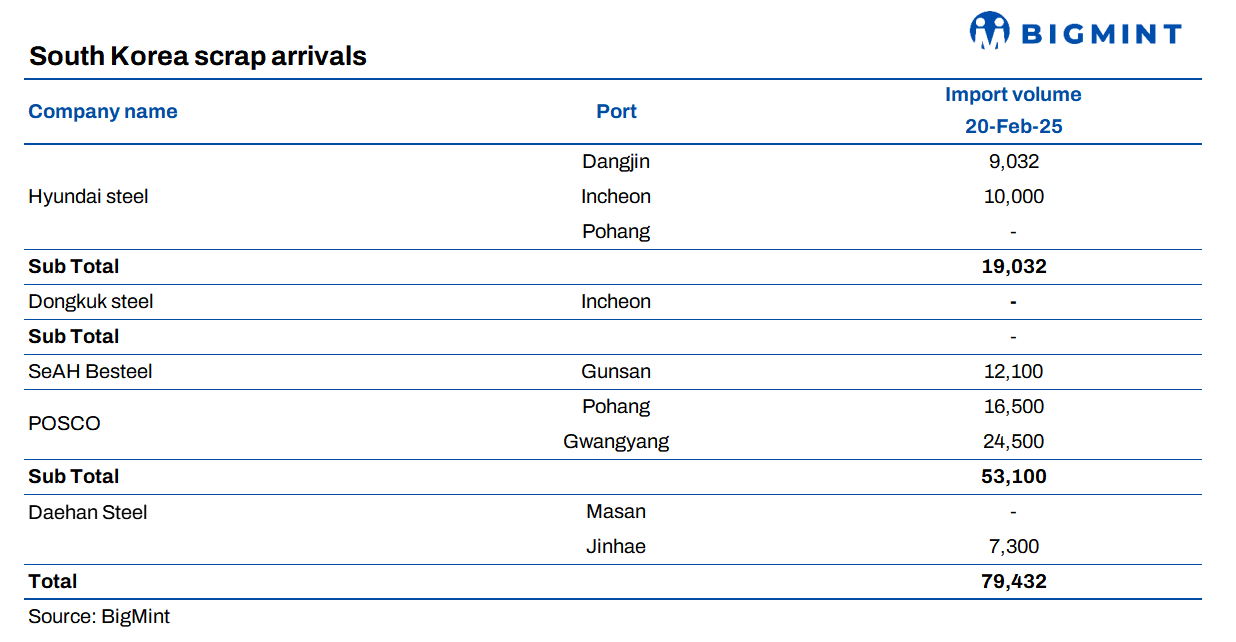Click the 53,100 sub total value
Viewport: 1236px width, 642px height.
click(1013, 477)
